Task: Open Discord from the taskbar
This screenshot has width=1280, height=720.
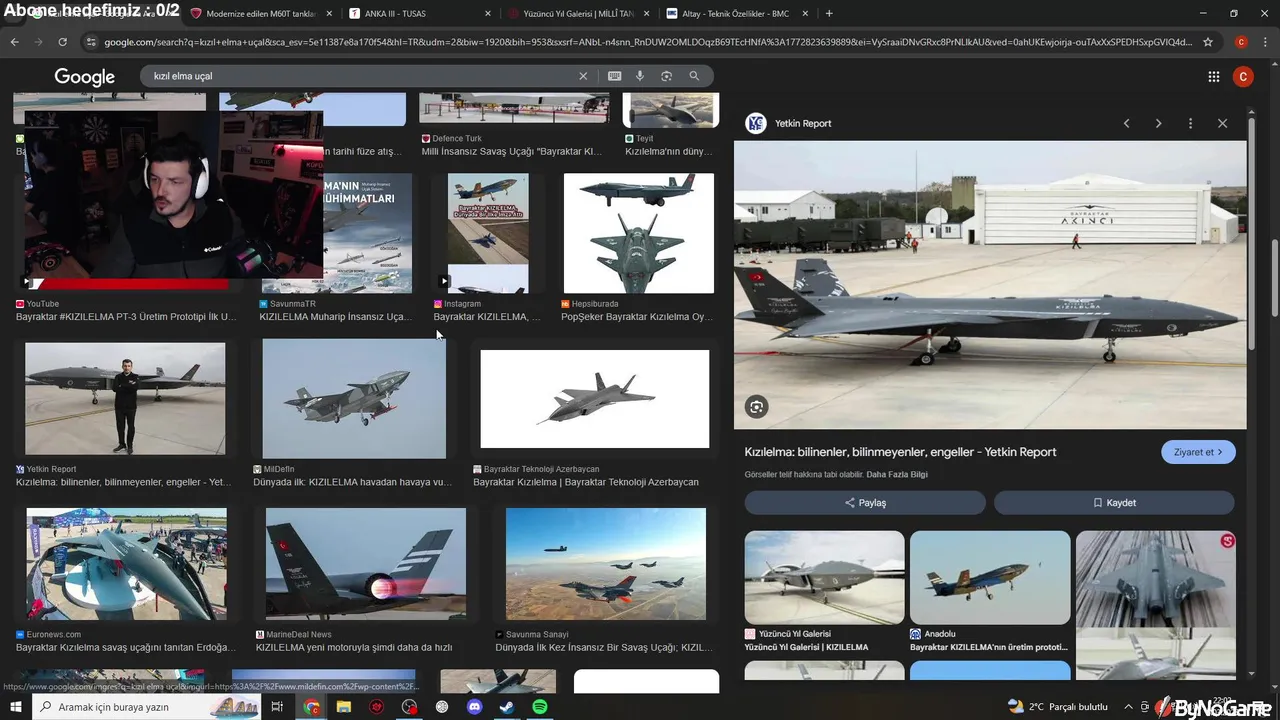Action: pos(474,707)
